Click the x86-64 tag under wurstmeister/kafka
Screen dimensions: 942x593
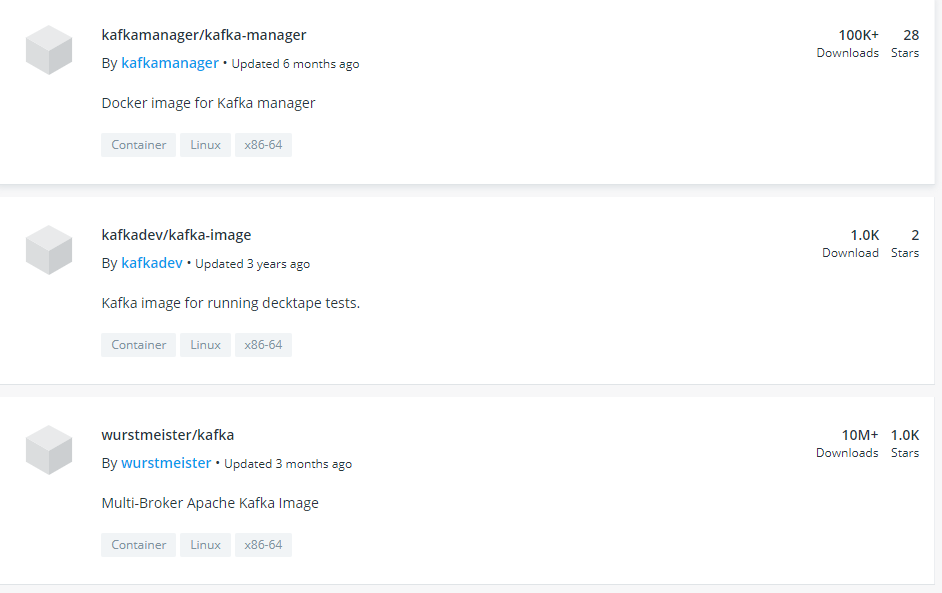[263, 545]
